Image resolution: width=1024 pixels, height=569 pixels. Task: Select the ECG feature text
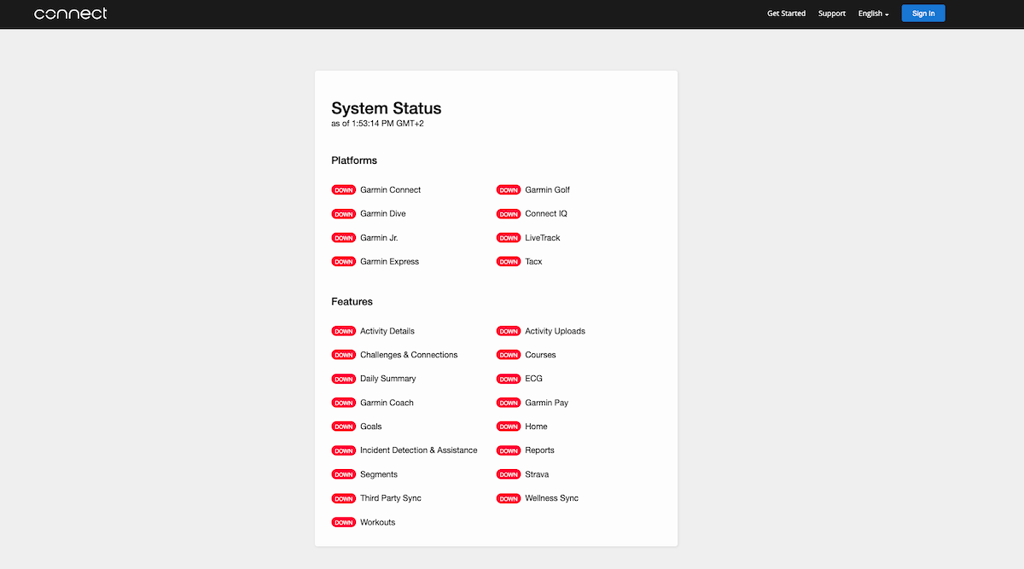534,379
